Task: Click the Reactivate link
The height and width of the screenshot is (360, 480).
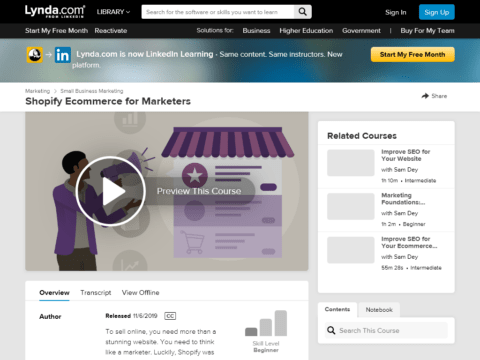Action: tap(111, 31)
